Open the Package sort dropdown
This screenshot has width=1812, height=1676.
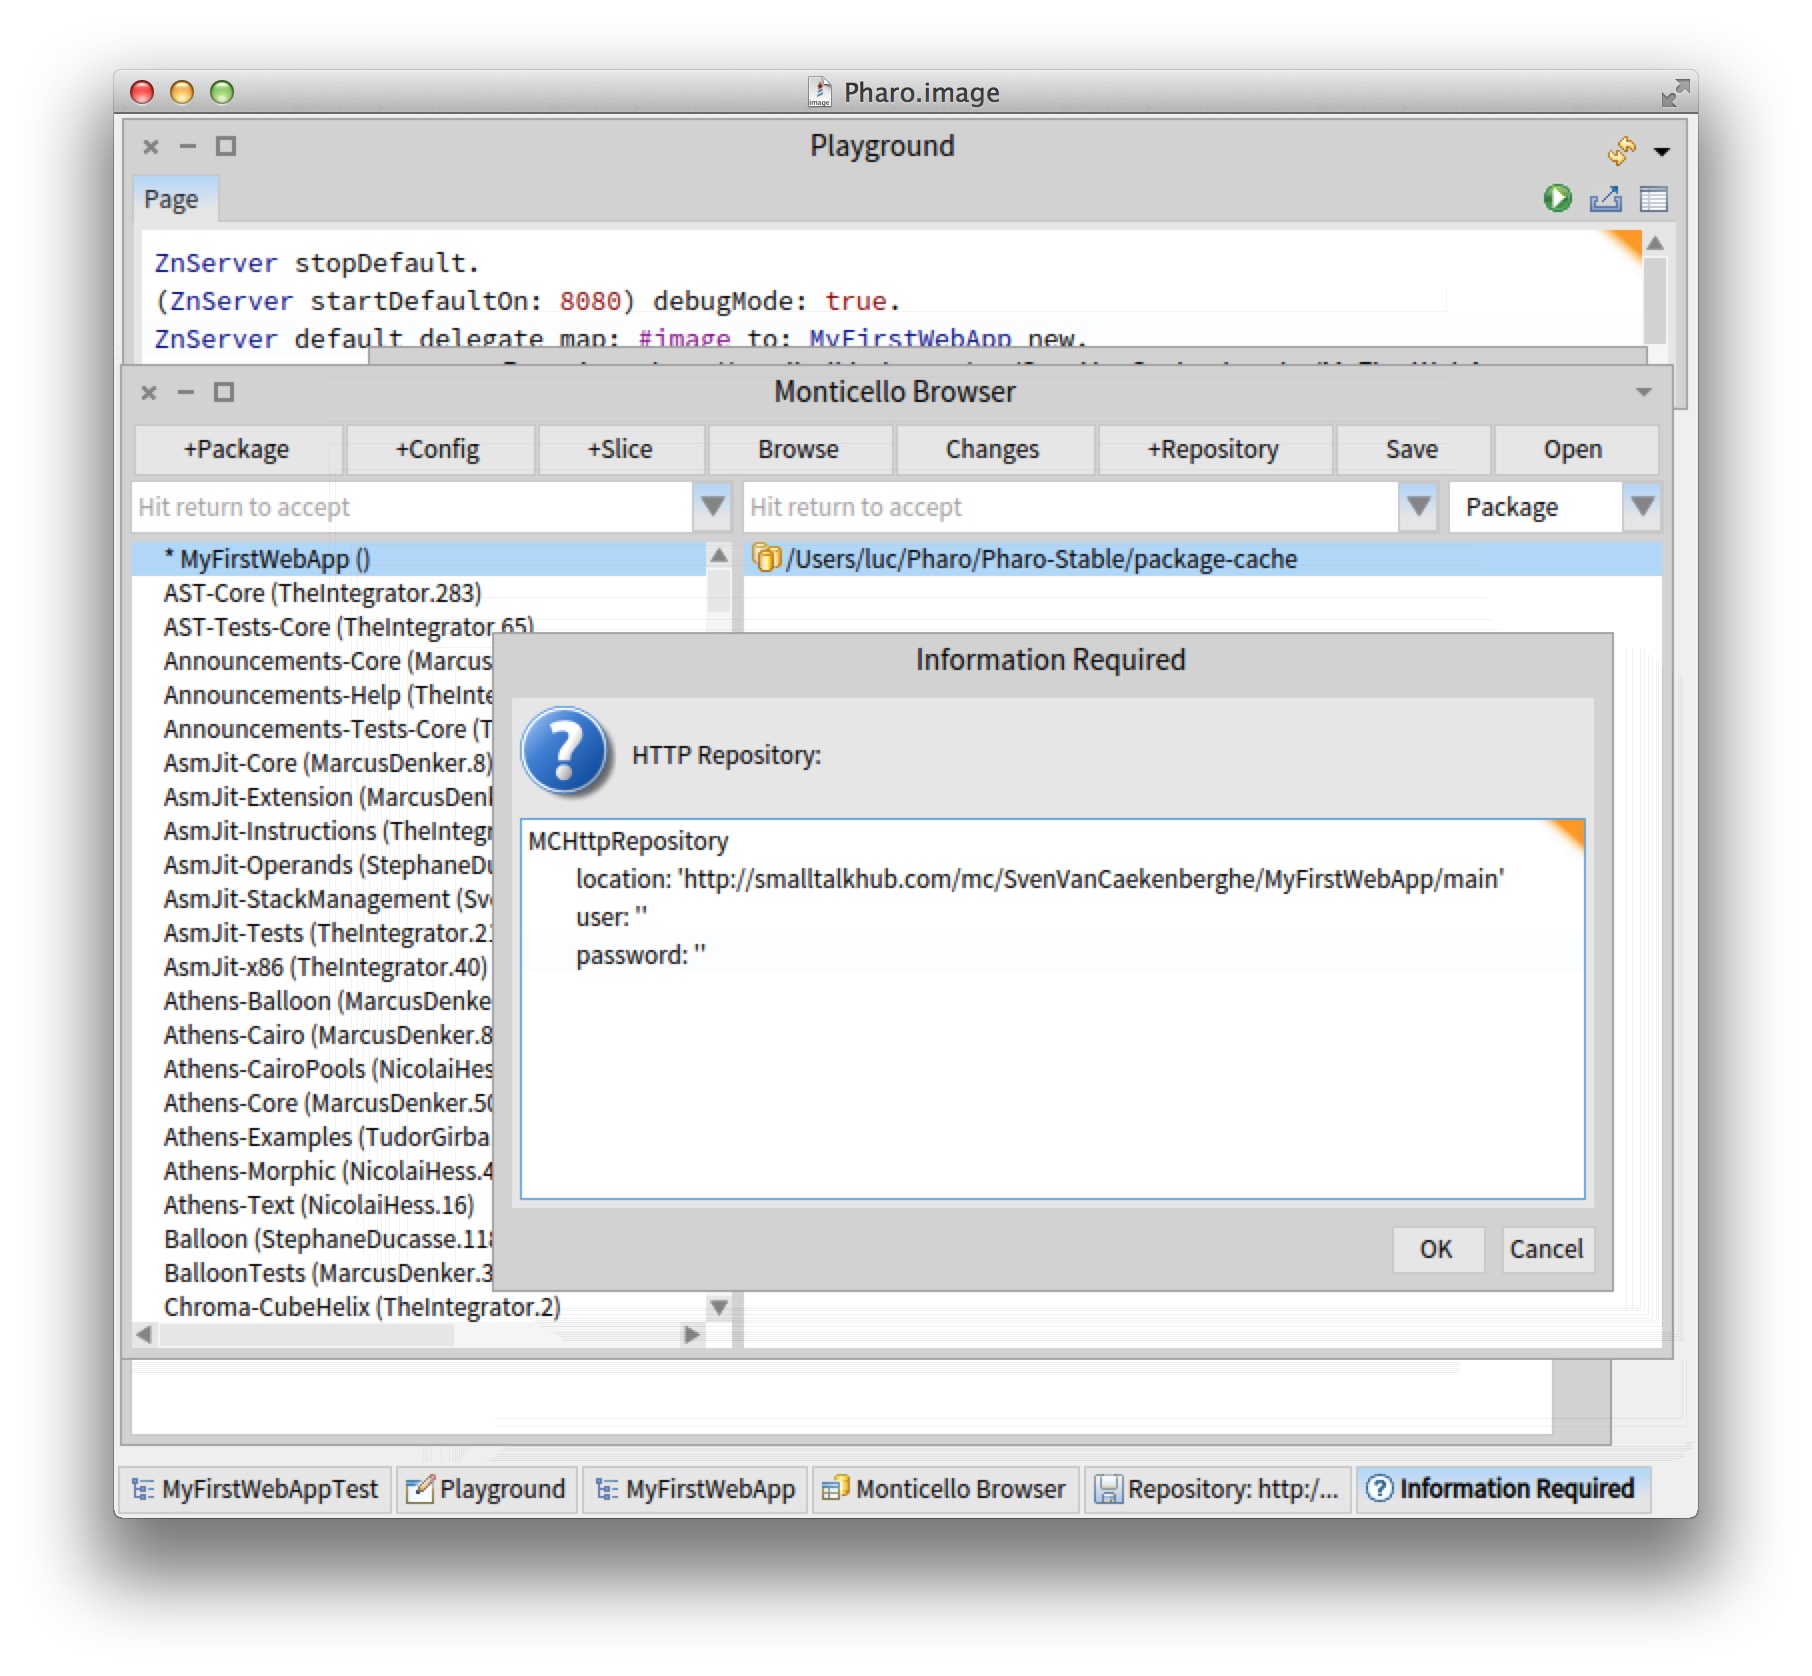1641,506
